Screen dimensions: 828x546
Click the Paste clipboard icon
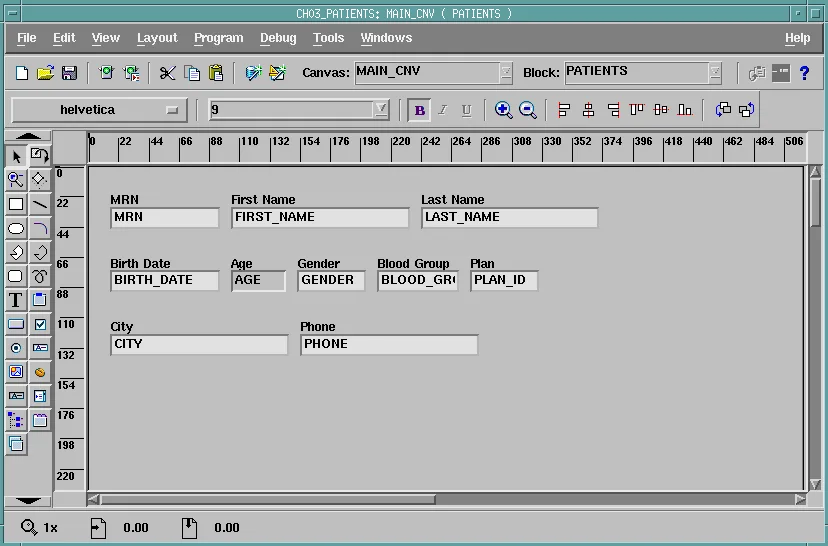216,73
